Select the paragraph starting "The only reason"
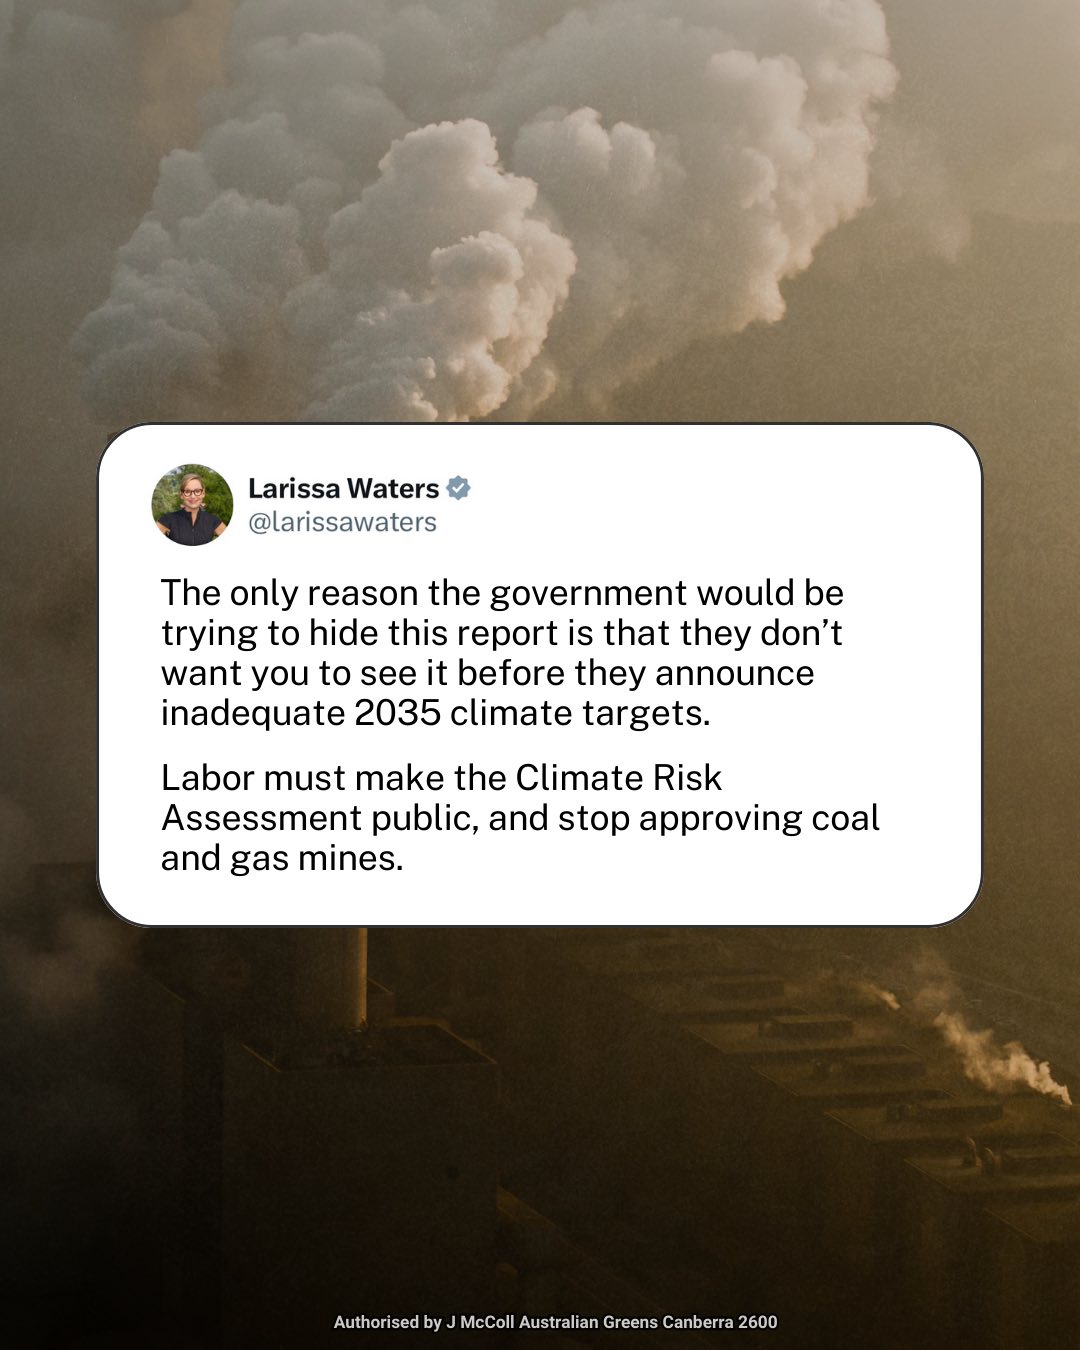 pyautogui.click(x=503, y=653)
